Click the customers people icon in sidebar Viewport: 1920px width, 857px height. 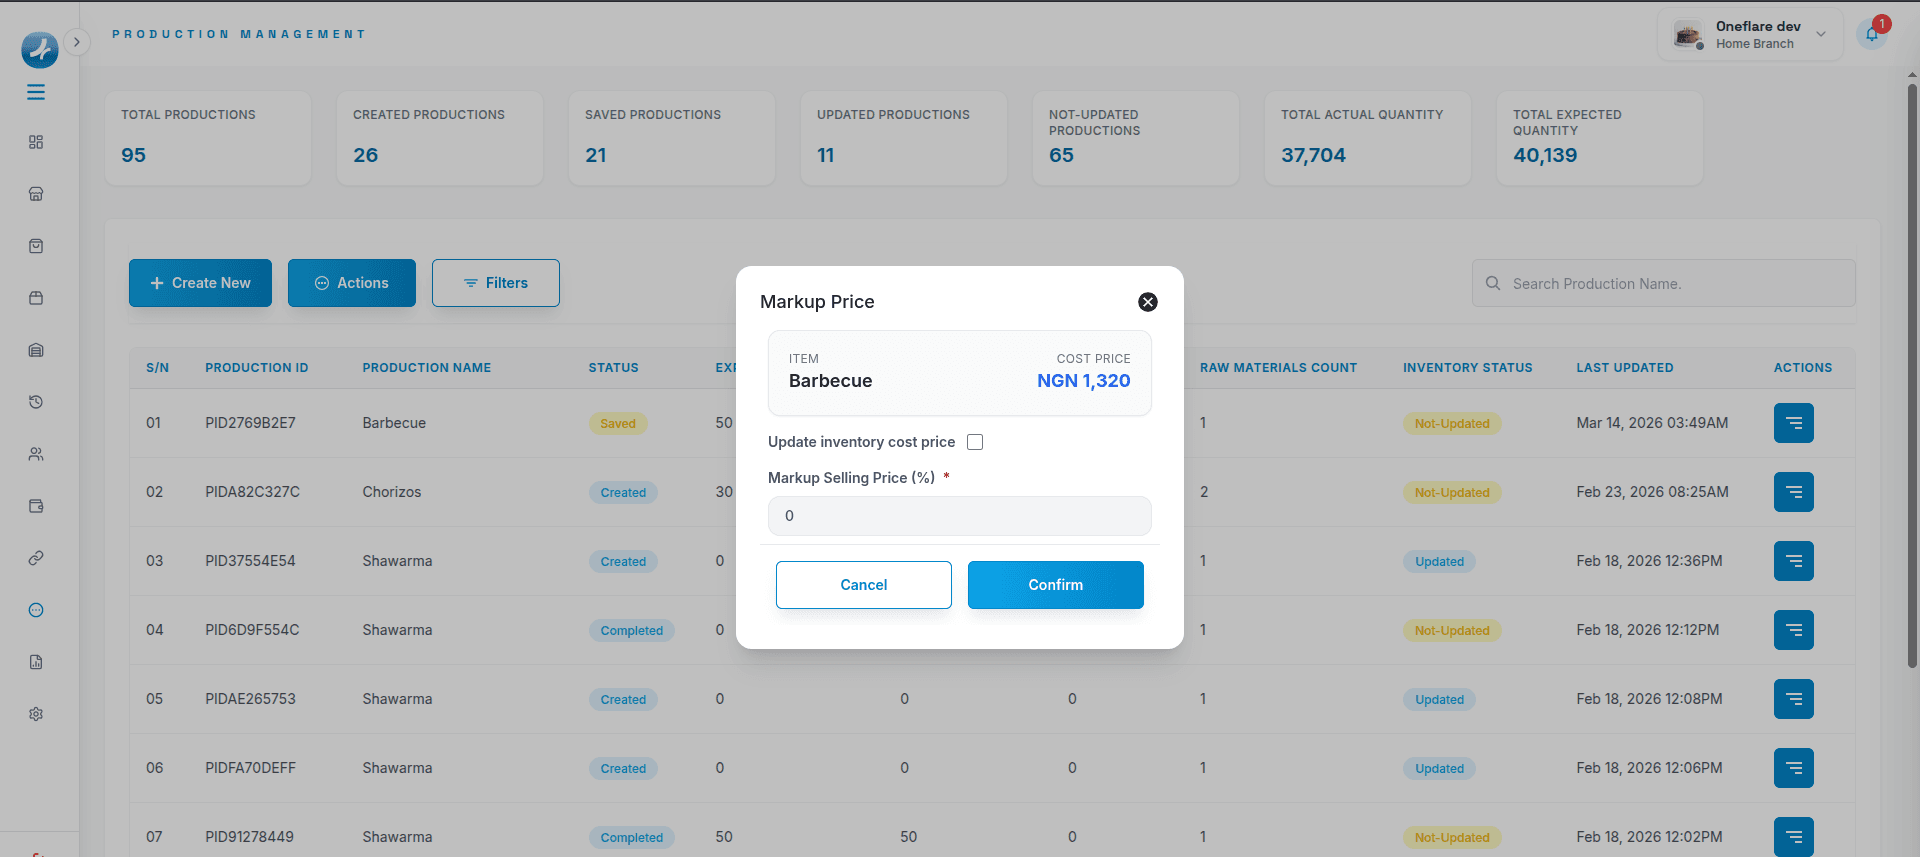click(x=36, y=454)
